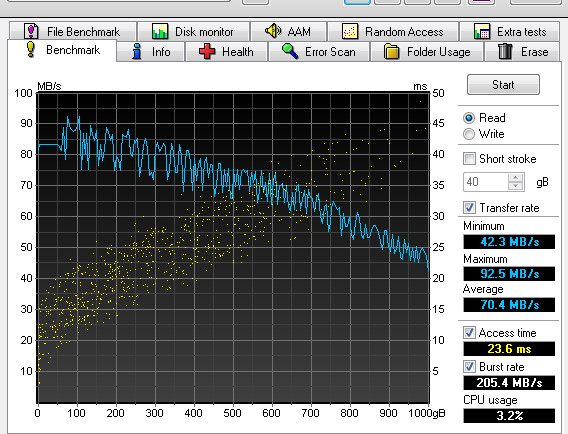Select the Write radio button
This screenshot has width=568, height=434.
point(469,134)
